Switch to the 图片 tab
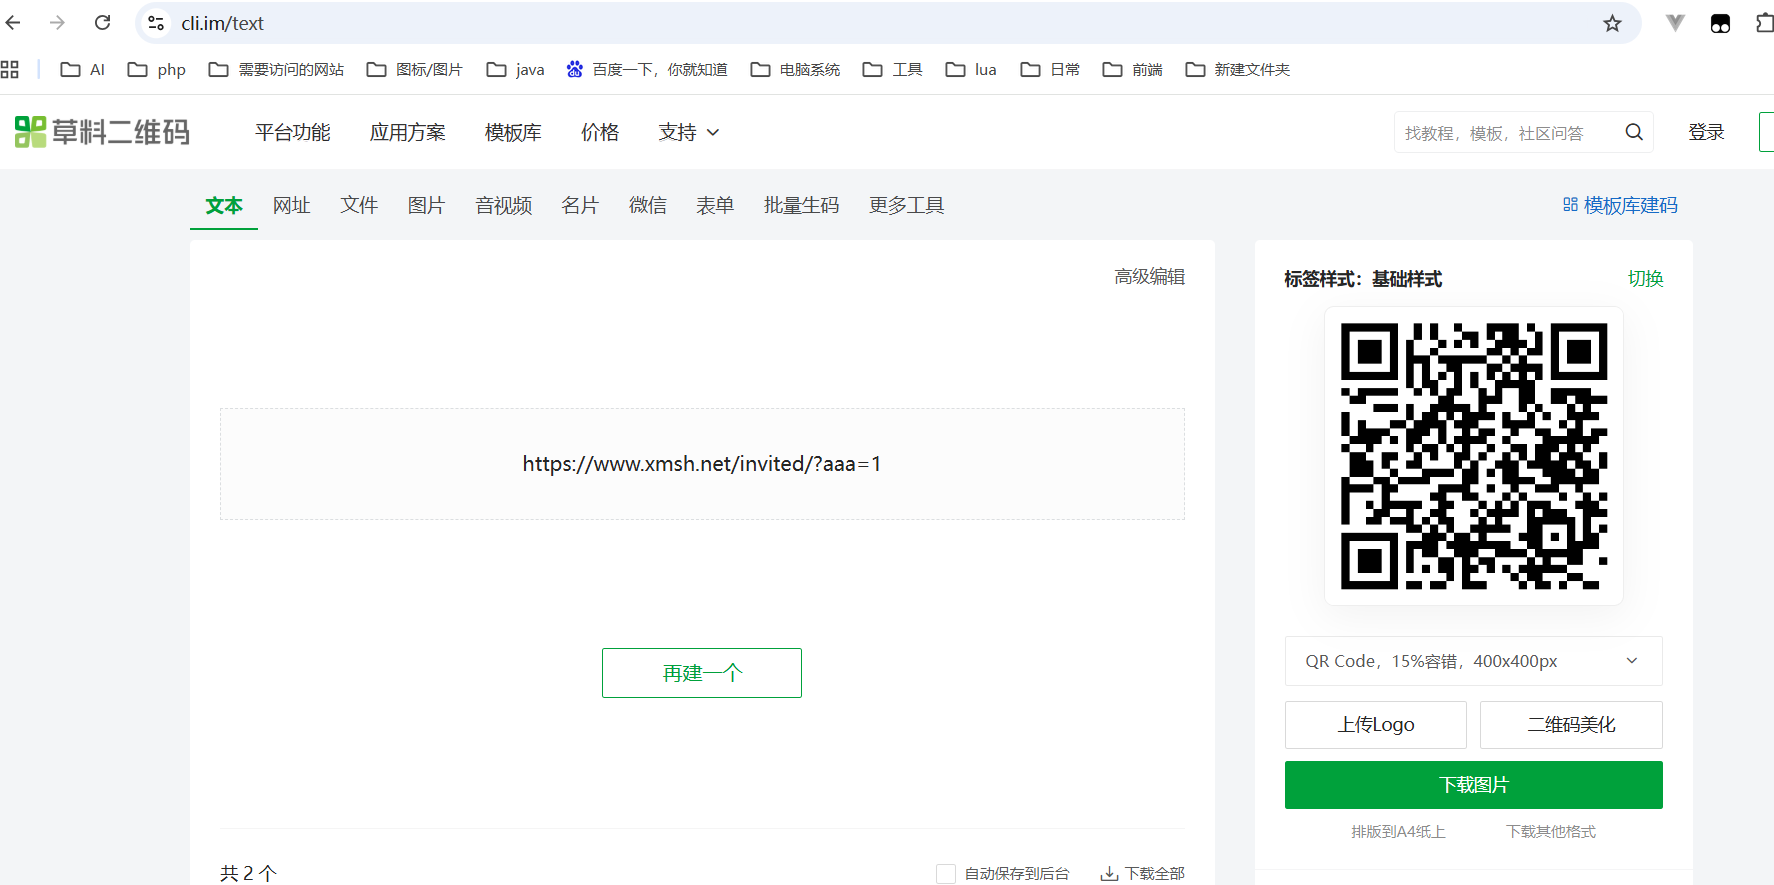This screenshot has width=1774, height=885. pyautogui.click(x=426, y=205)
